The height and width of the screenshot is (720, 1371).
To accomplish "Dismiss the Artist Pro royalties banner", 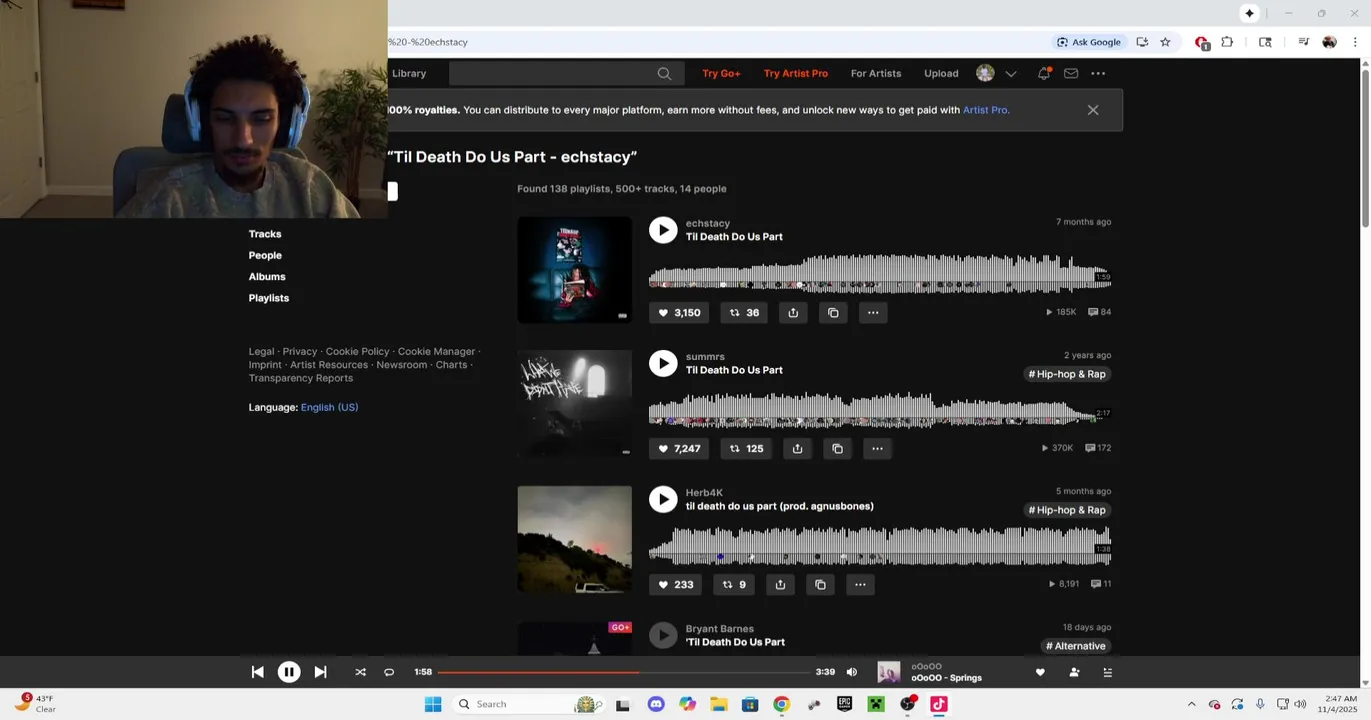I will pyautogui.click(x=1093, y=111).
